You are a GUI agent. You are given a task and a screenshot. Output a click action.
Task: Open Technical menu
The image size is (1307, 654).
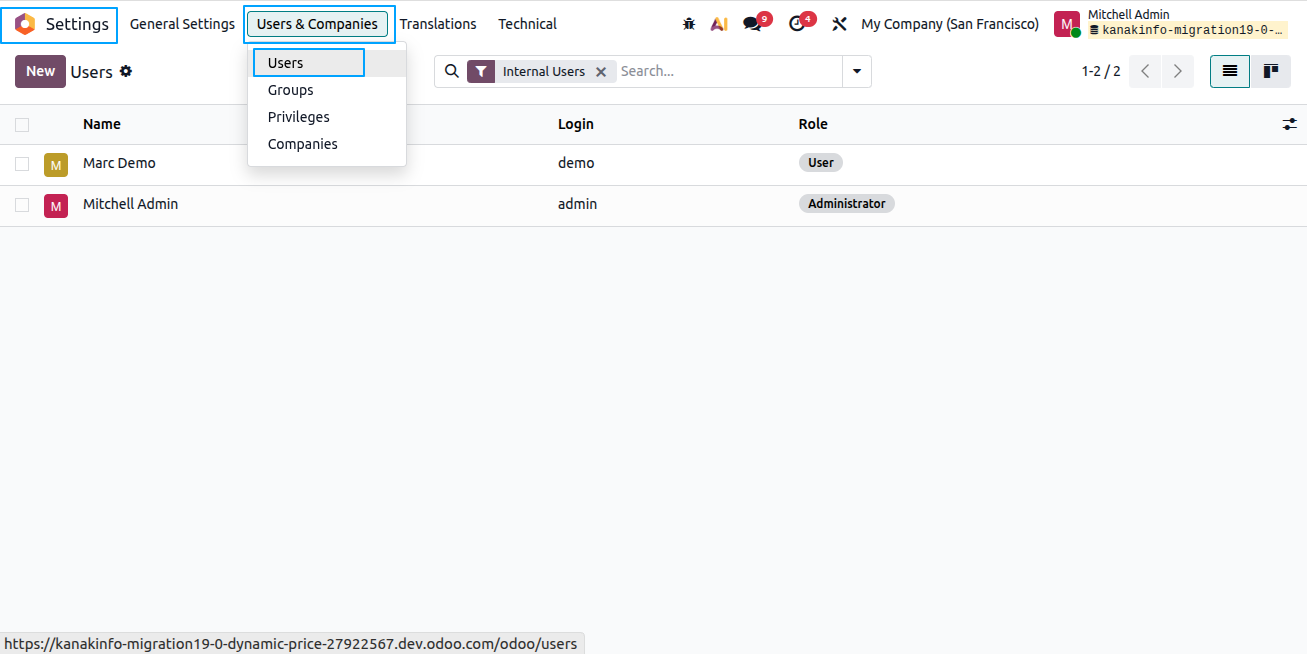coord(527,24)
